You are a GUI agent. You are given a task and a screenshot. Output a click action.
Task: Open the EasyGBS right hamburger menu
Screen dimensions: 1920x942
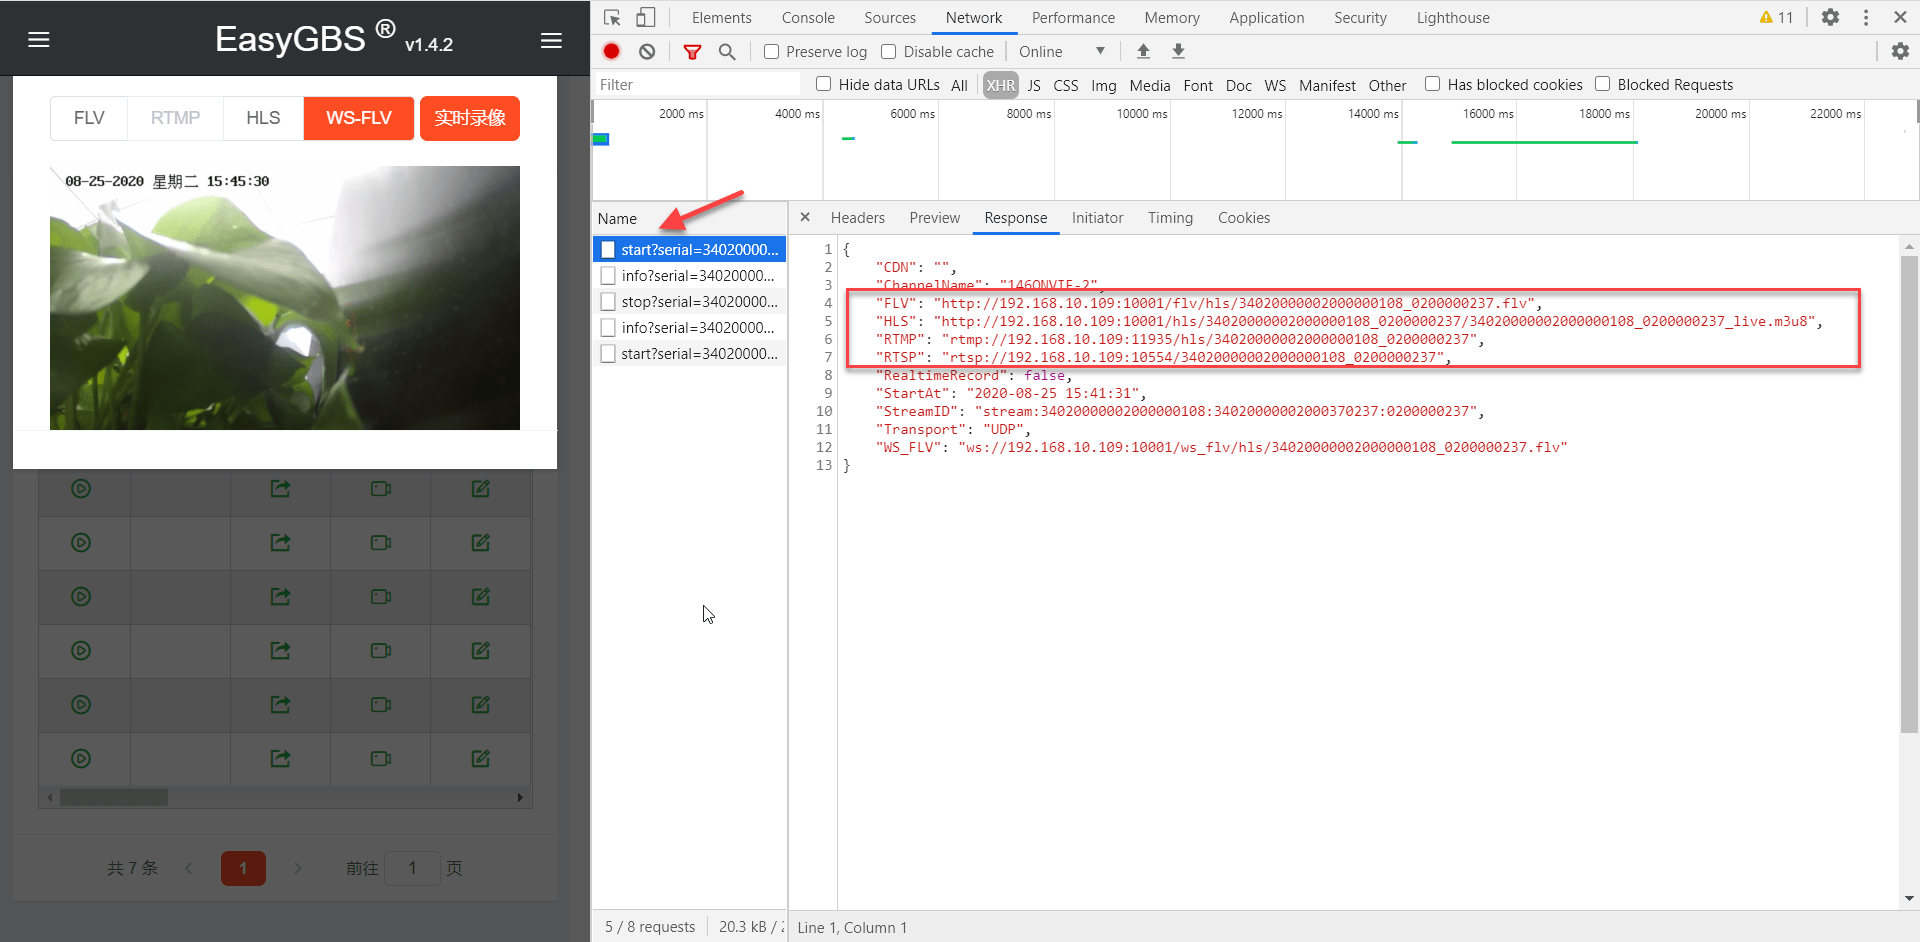(x=551, y=40)
